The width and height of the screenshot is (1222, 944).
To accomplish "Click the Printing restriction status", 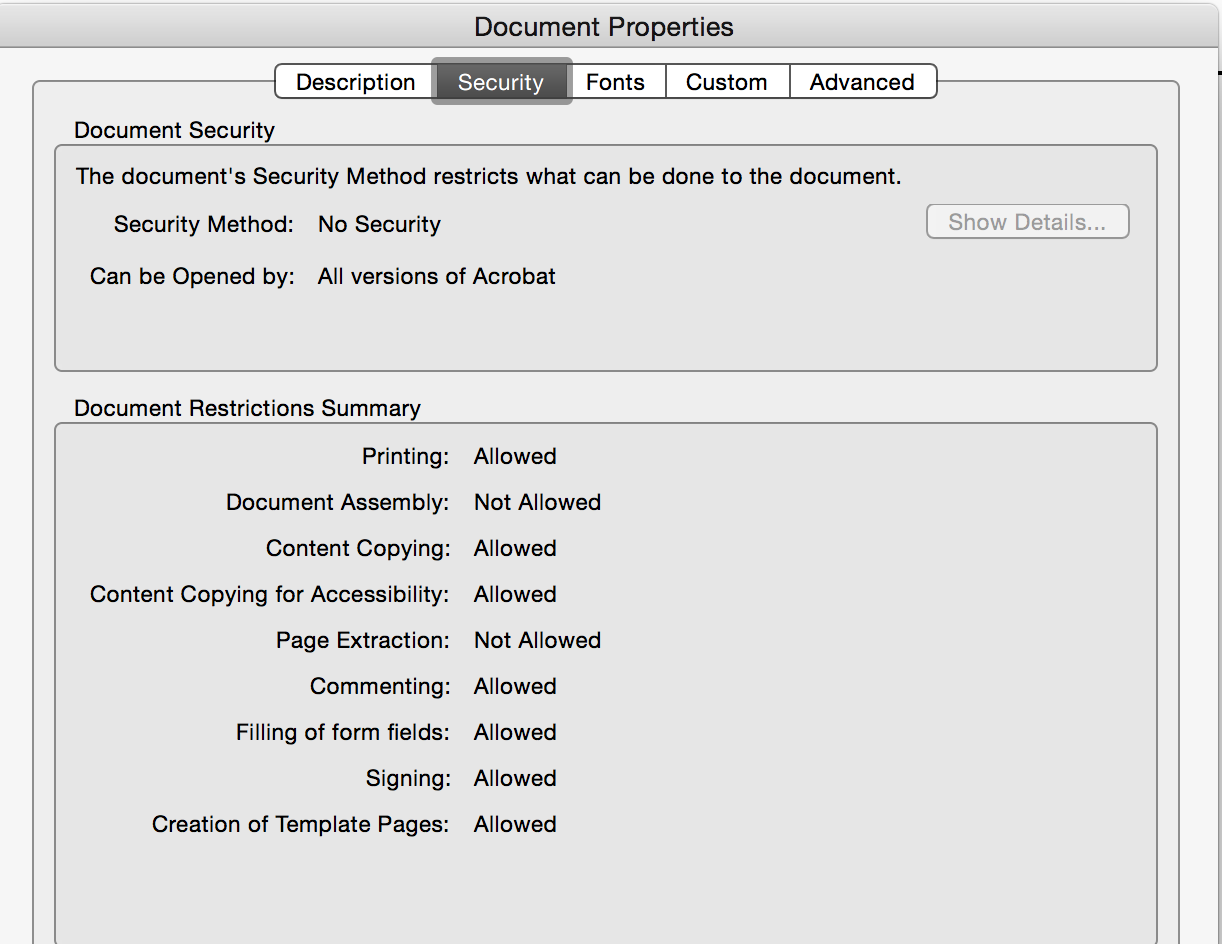I will tap(515, 456).
